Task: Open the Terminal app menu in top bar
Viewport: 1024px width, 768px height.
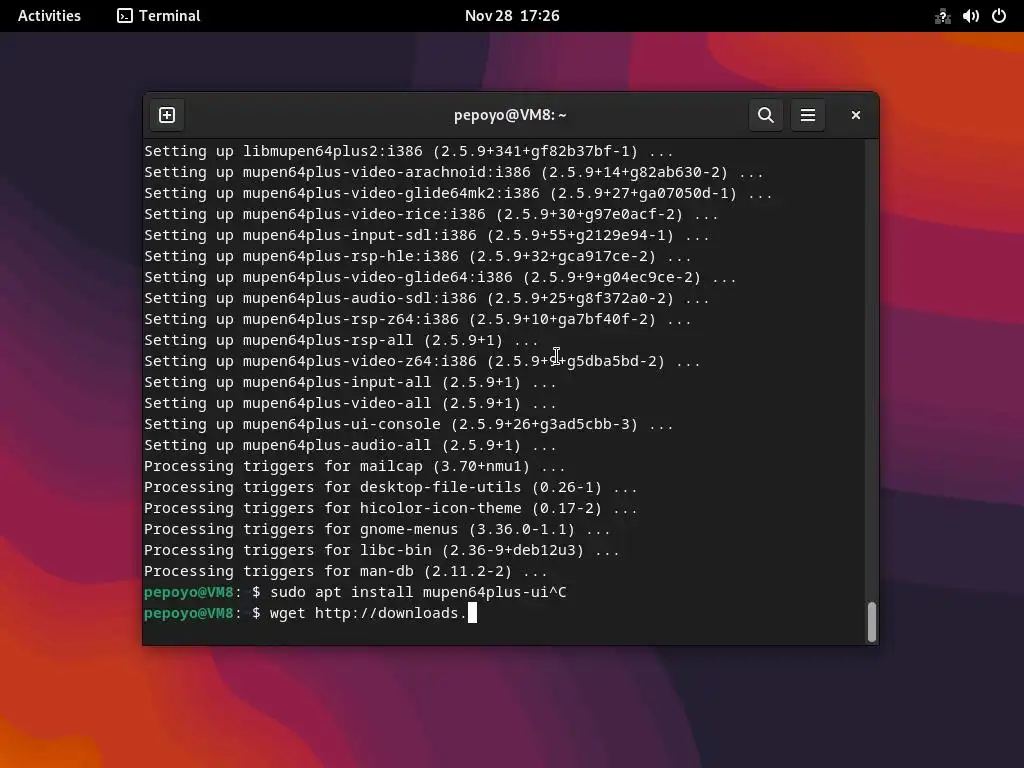Action: pyautogui.click(x=159, y=16)
